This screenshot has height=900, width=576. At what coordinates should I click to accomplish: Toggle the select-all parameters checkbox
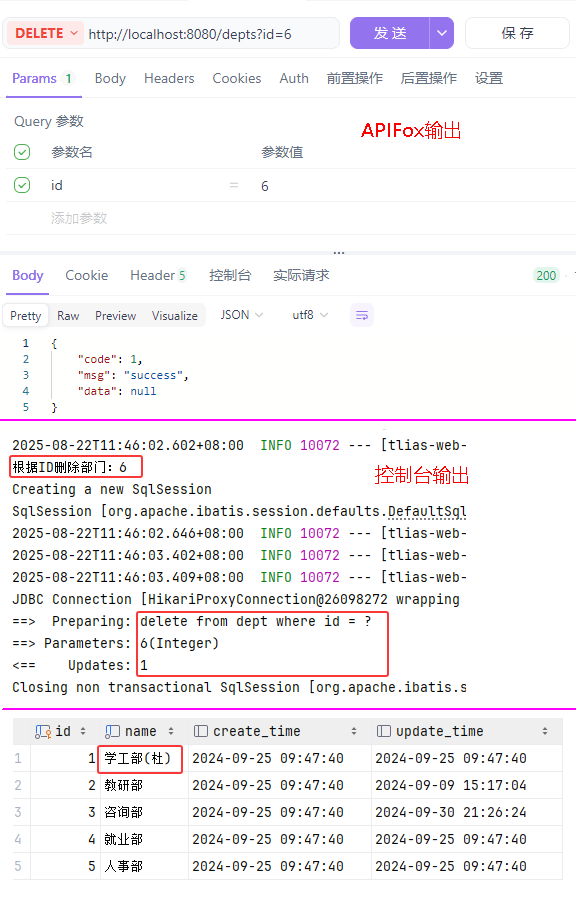22,152
